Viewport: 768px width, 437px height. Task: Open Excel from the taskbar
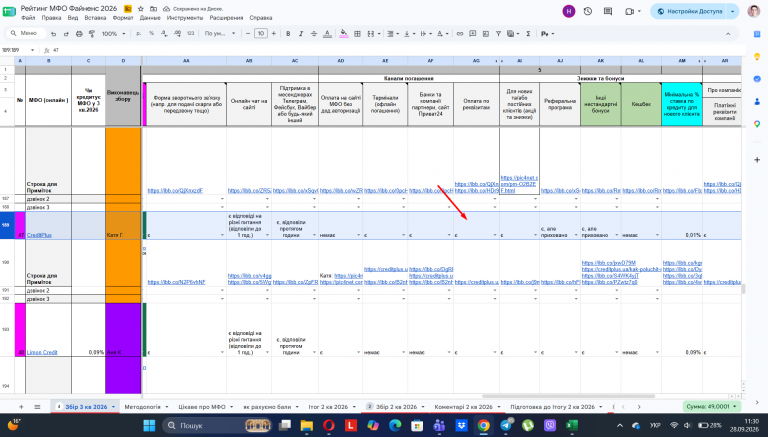click(572, 425)
